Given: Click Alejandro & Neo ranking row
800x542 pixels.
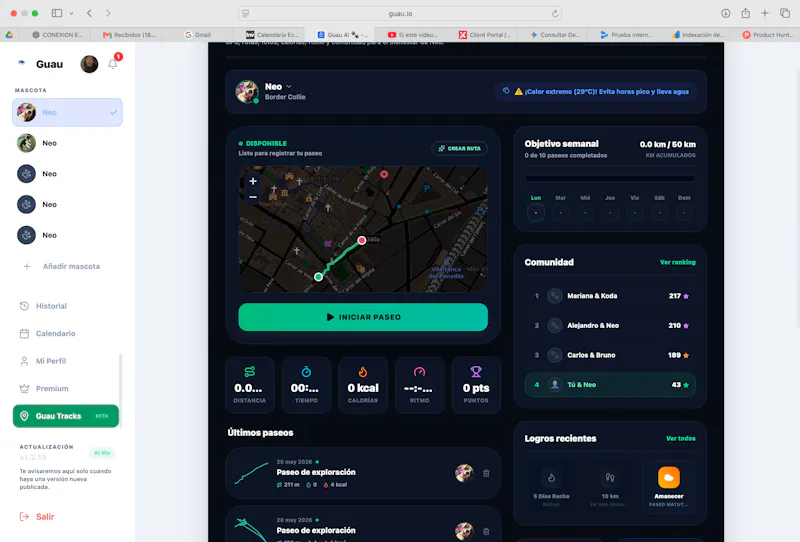Looking at the screenshot, I should pyautogui.click(x=610, y=326).
